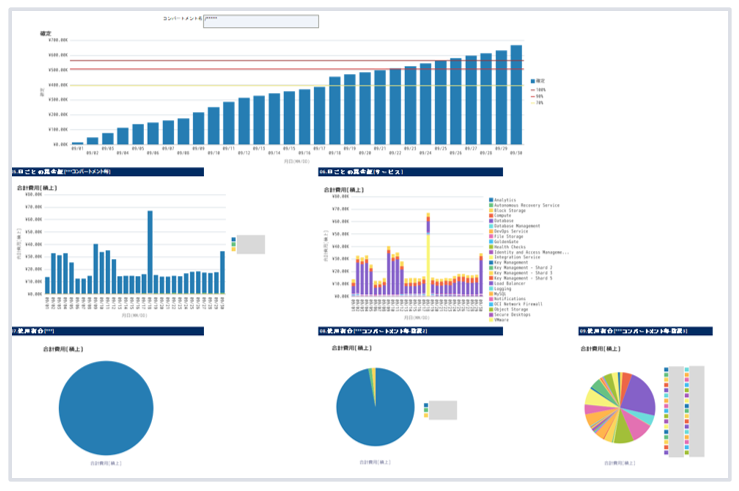
Task: Select Compute in the service legend
Action: (x=505, y=216)
